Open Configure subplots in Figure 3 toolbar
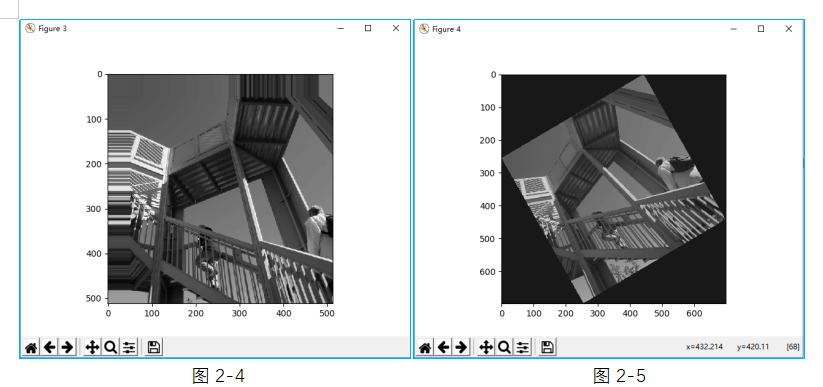This screenshot has width=823, height=387. [x=129, y=347]
